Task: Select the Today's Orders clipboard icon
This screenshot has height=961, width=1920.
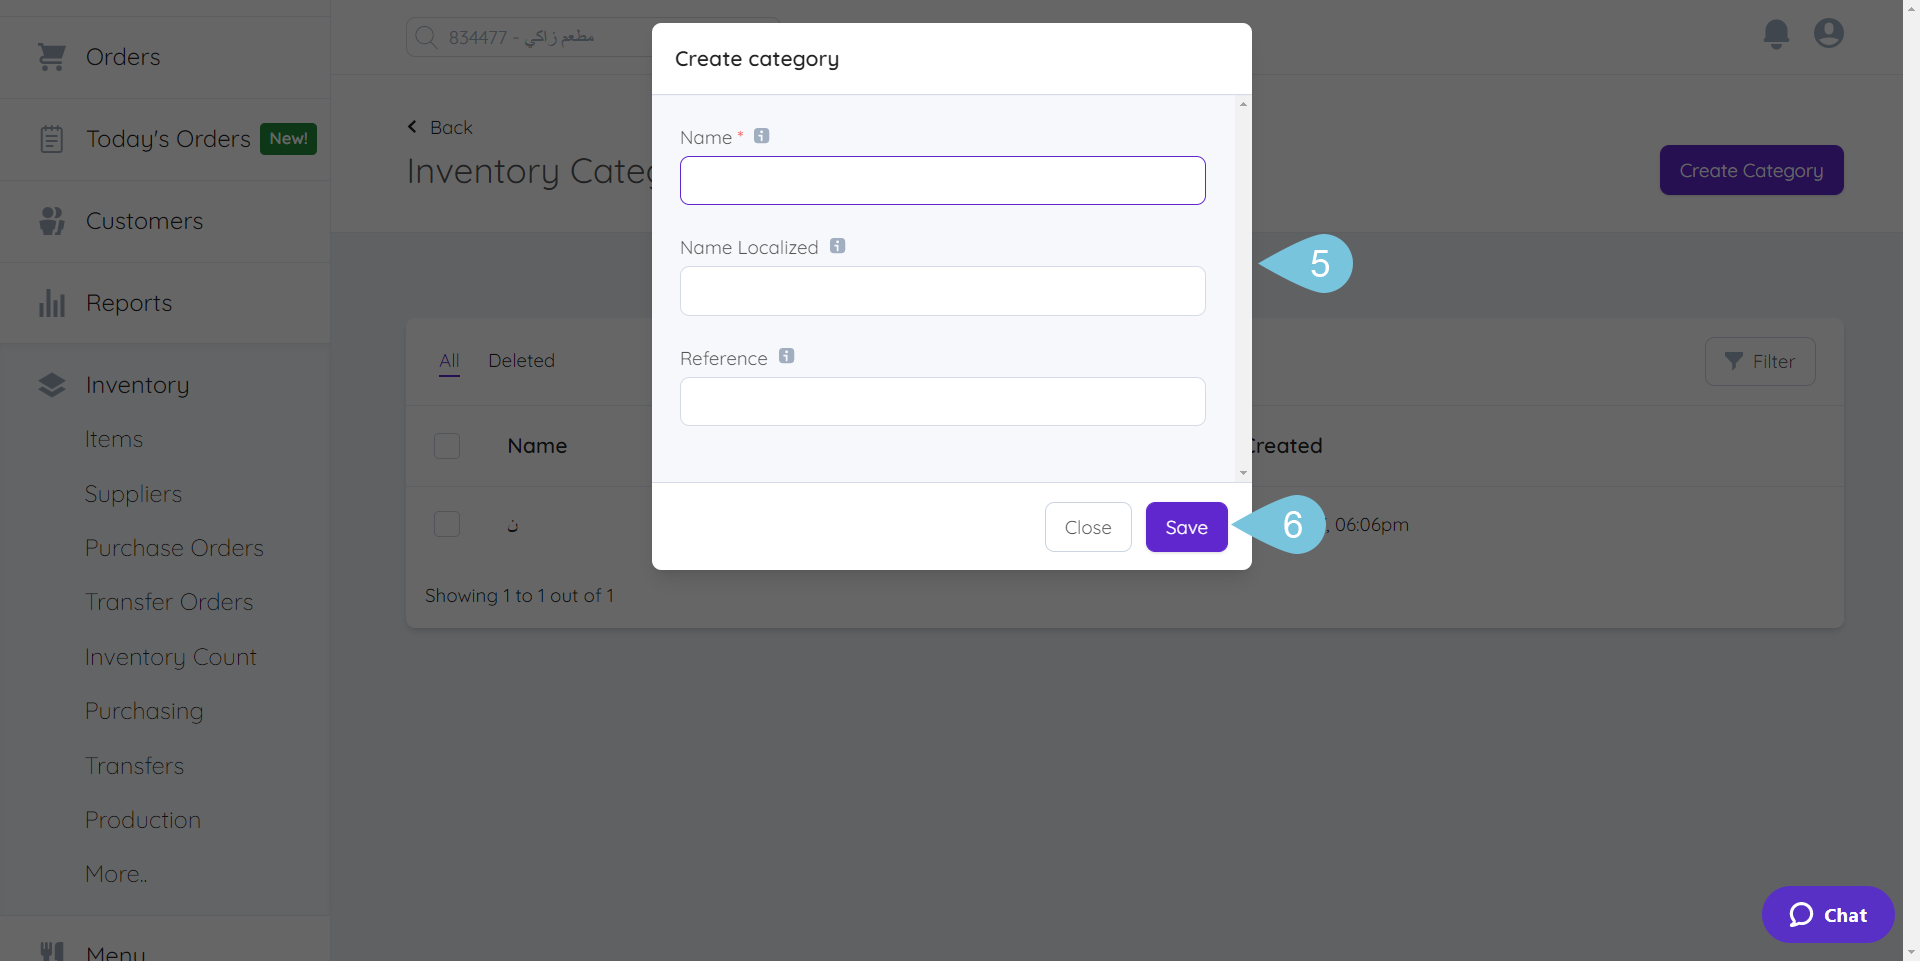Action: (x=51, y=138)
